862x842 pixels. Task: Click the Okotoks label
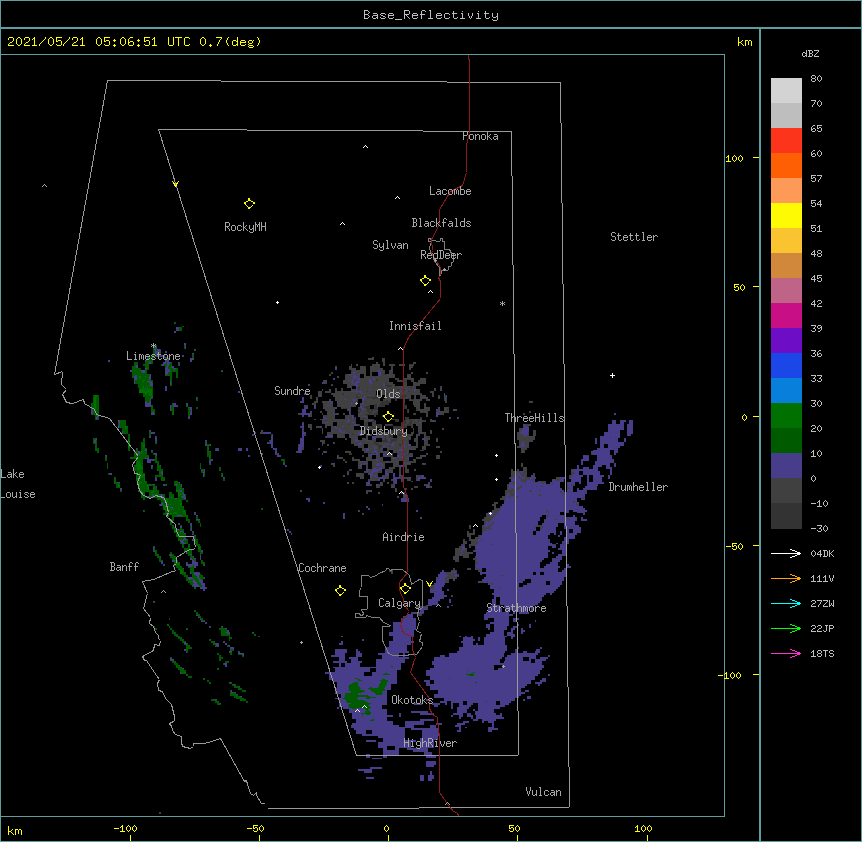[412, 700]
